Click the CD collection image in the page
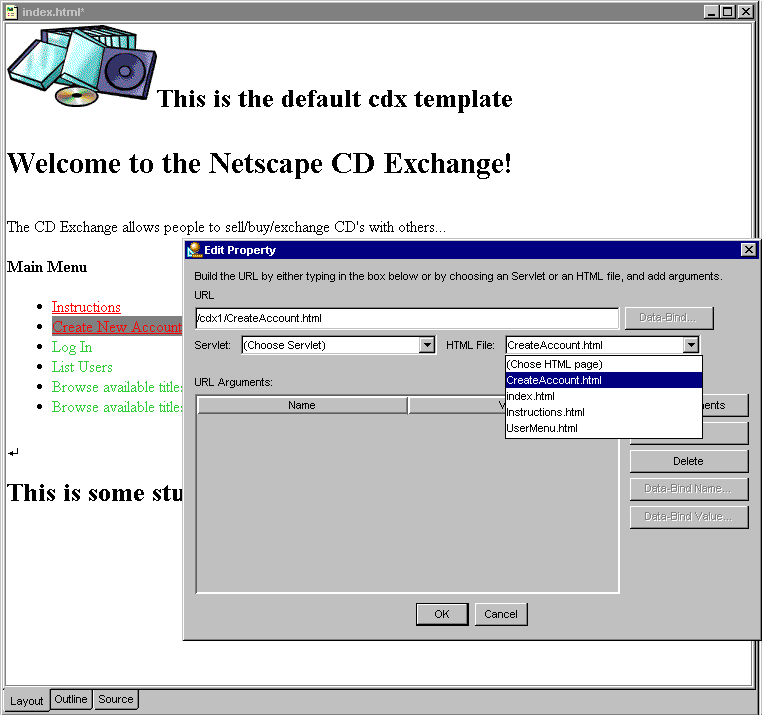The height and width of the screenshot is (715, 762). pyautogui.click(x=82, y=66)
